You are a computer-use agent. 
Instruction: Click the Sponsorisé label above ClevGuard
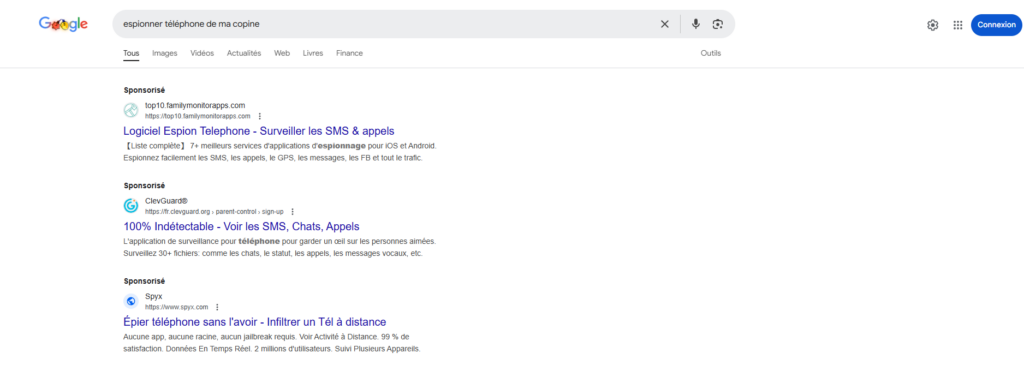click(144, 185)
